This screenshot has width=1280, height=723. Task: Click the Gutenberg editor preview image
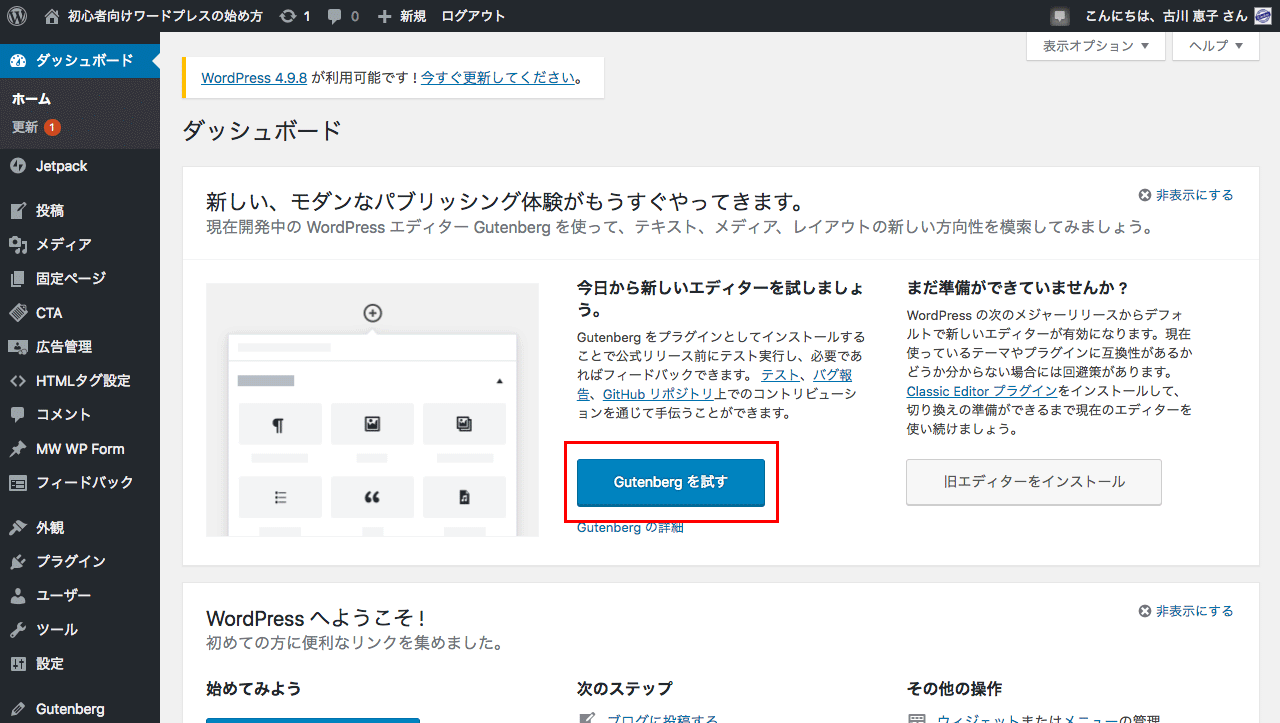(372, 410)
